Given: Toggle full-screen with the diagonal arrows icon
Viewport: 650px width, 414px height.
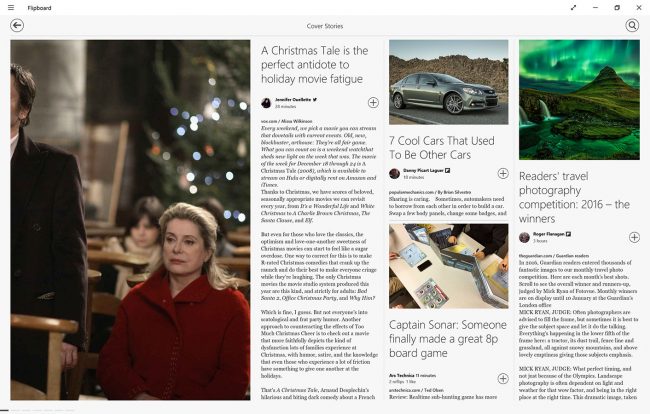Looking at the screenshot, I should [573, 7].
